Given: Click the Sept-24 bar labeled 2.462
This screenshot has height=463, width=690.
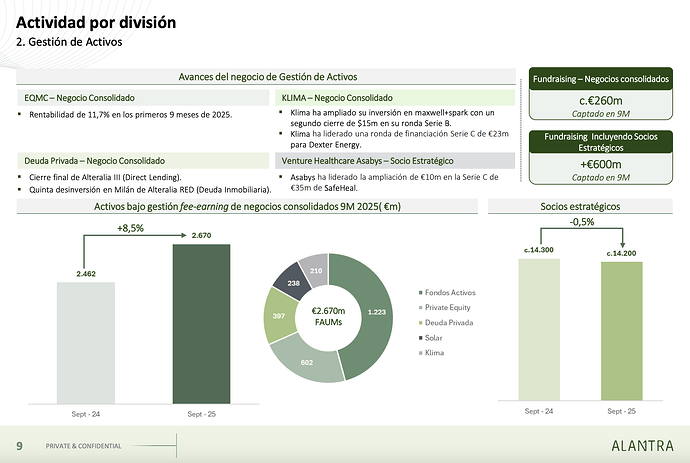Looking at the screenshot, I should click(x=86, y=343).
